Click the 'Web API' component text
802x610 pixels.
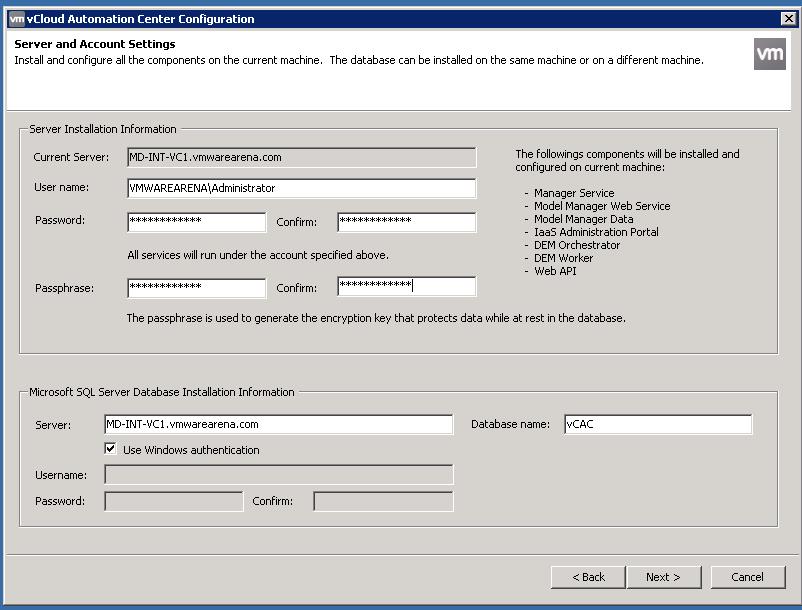point(555,271)
